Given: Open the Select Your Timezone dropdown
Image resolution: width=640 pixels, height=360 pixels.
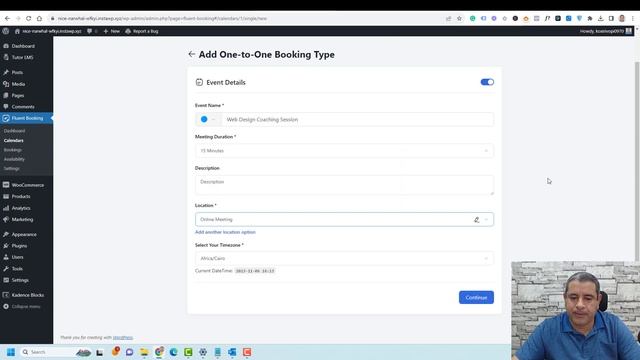Looking at the screenshot, I should (344, 258).
